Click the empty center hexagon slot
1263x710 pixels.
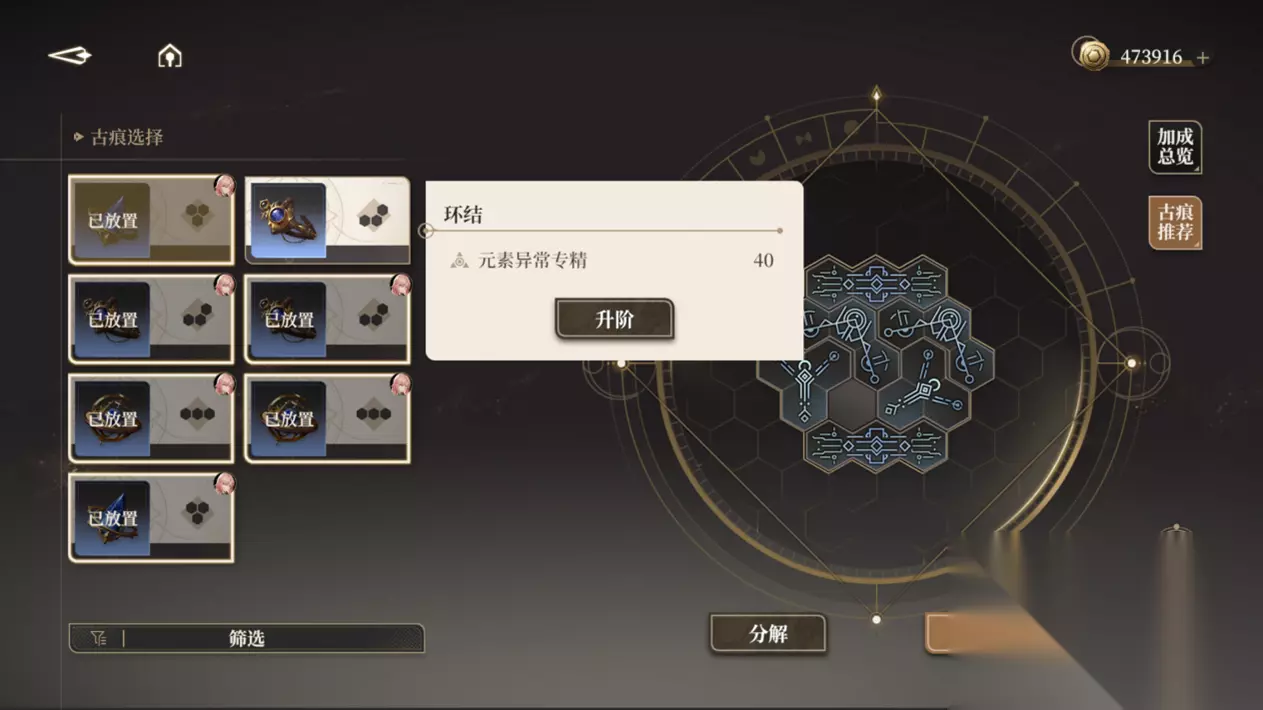click(x=851, y=403)
